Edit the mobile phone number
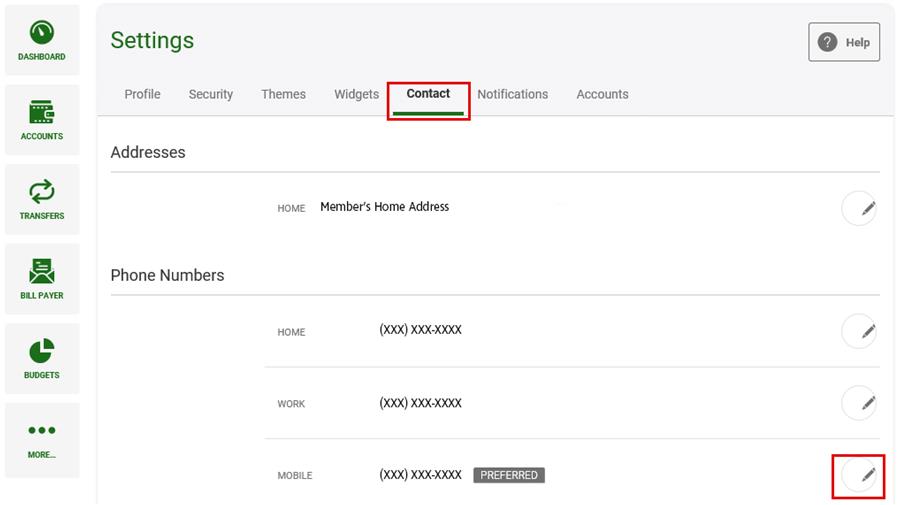Viewport: 900px width, 505px height. 859,475
